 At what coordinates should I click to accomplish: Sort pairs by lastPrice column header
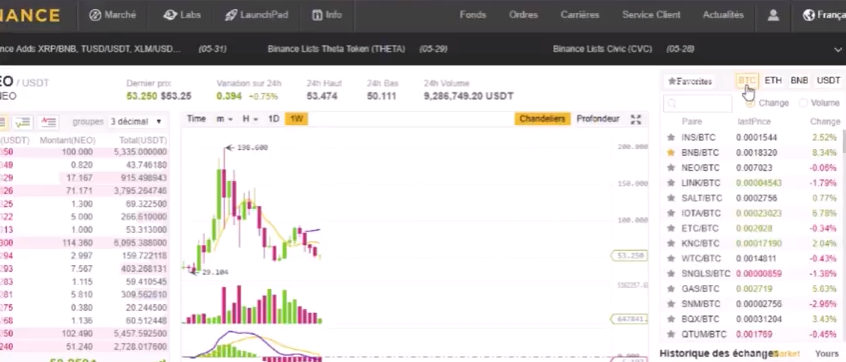(x=754, y=122)
